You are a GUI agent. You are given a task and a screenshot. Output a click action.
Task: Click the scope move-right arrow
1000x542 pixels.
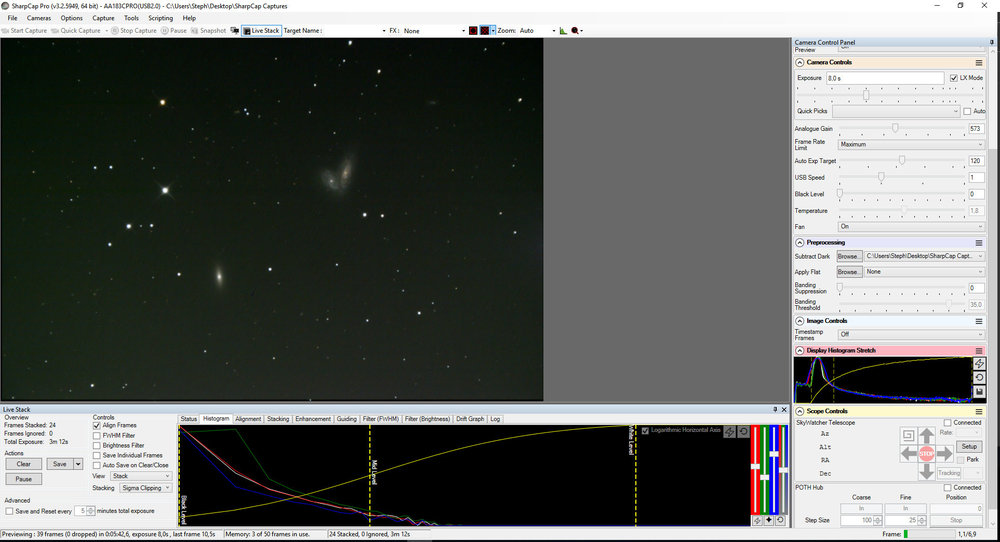tap(945, 453)
